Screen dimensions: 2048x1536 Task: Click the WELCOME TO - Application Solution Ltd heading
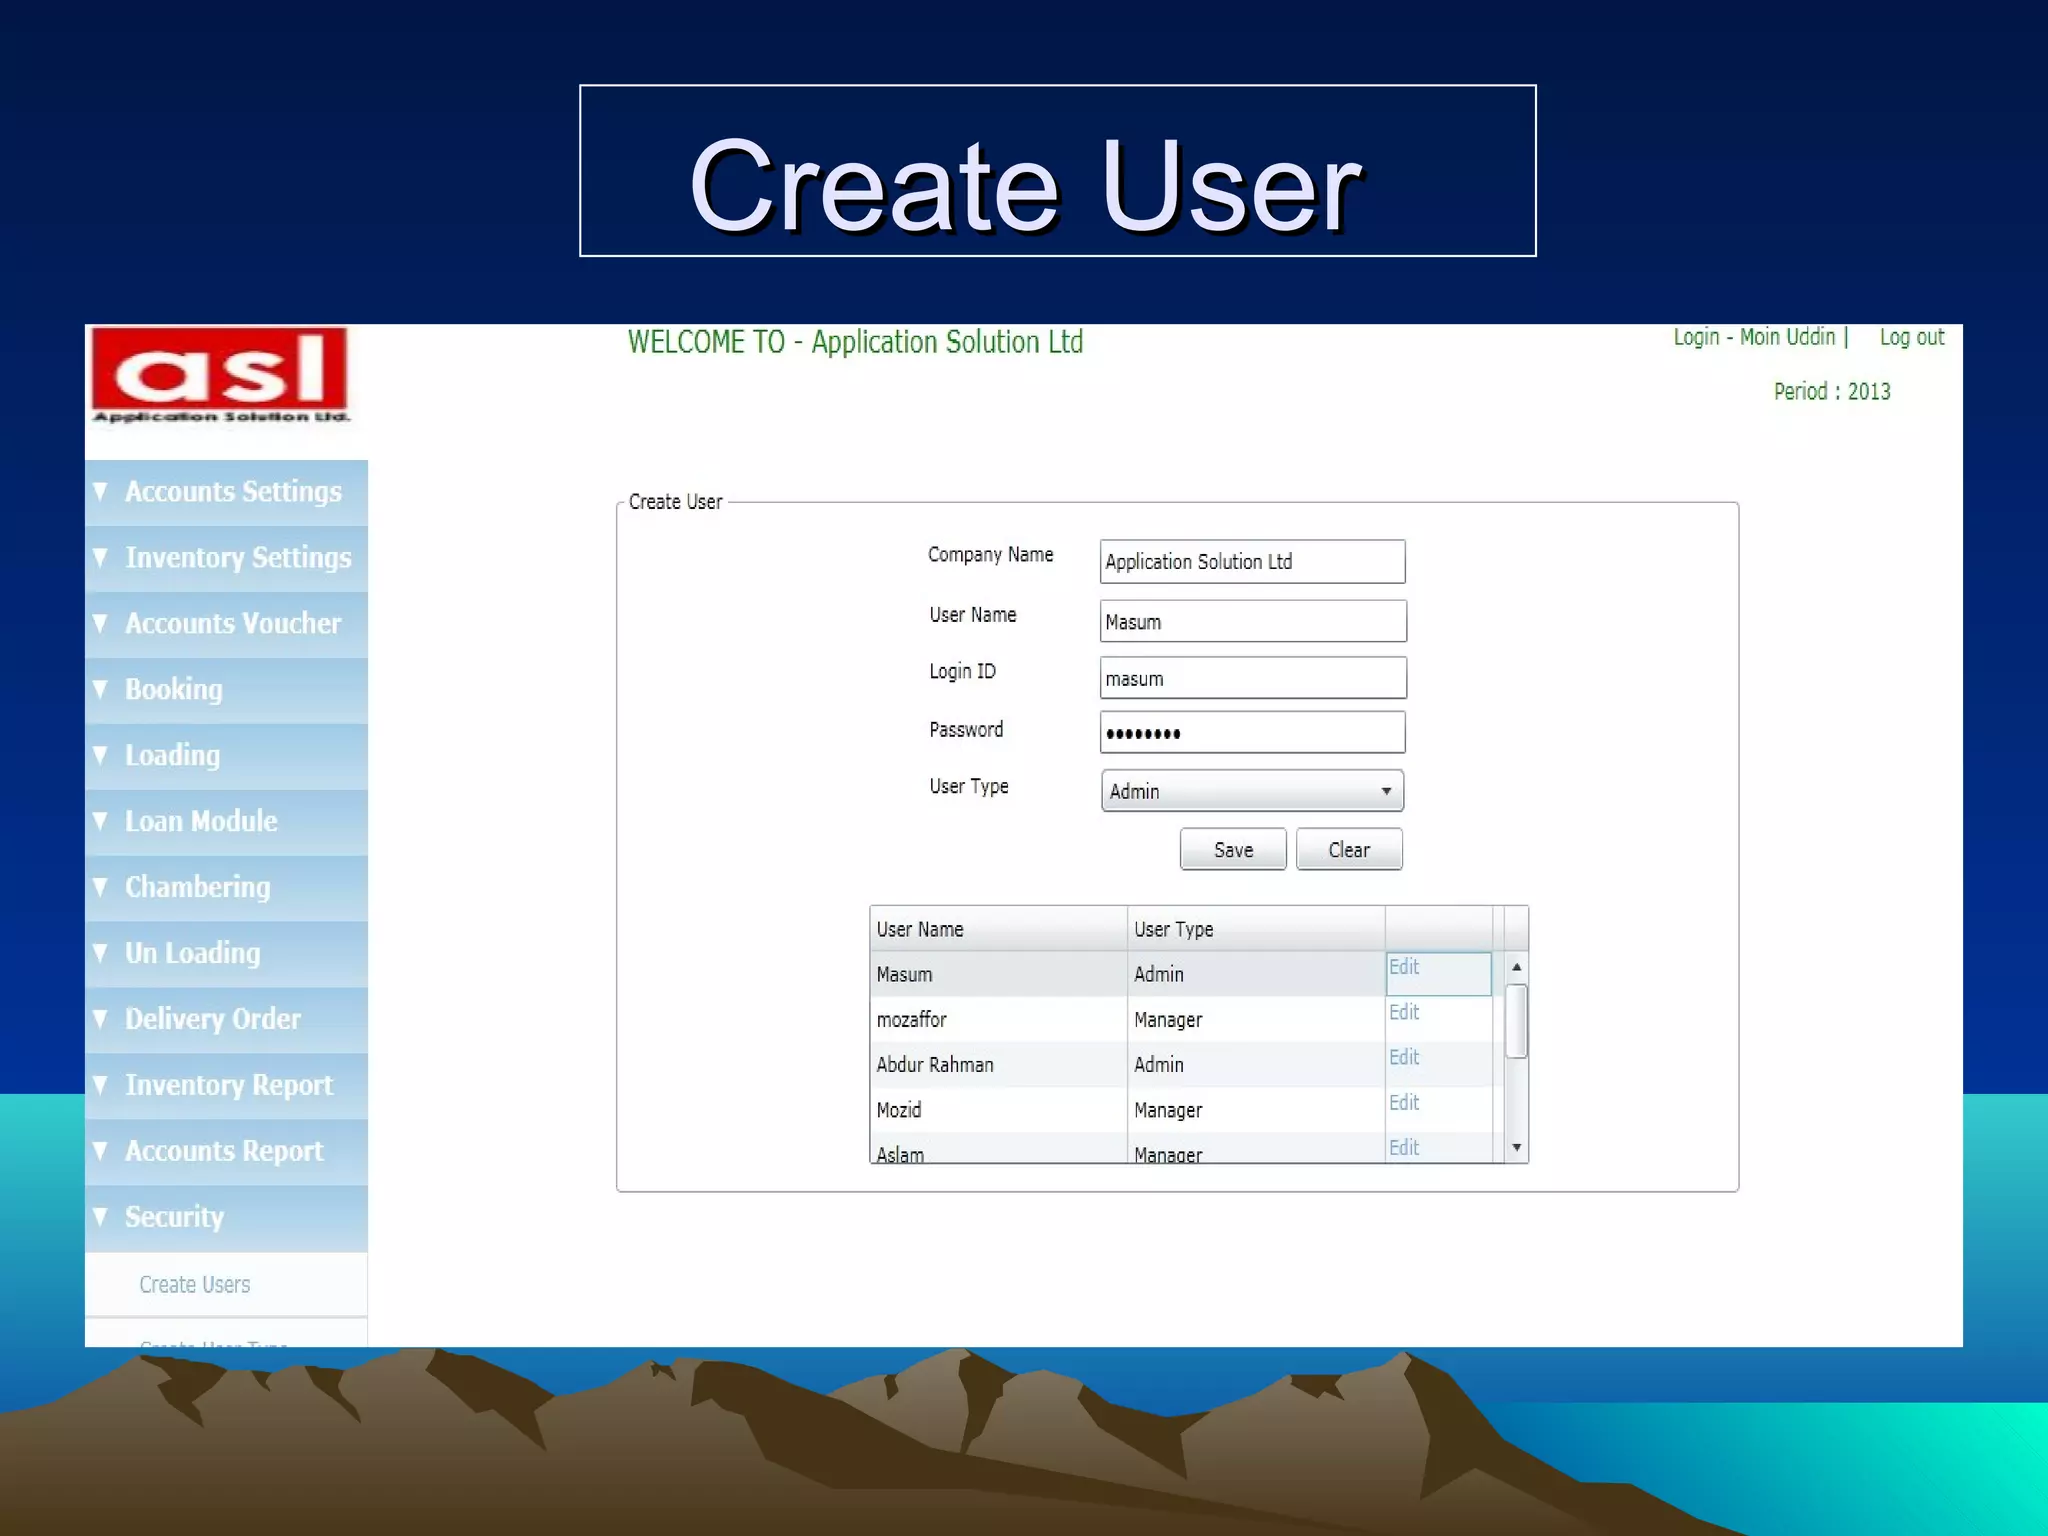(855, 342)
